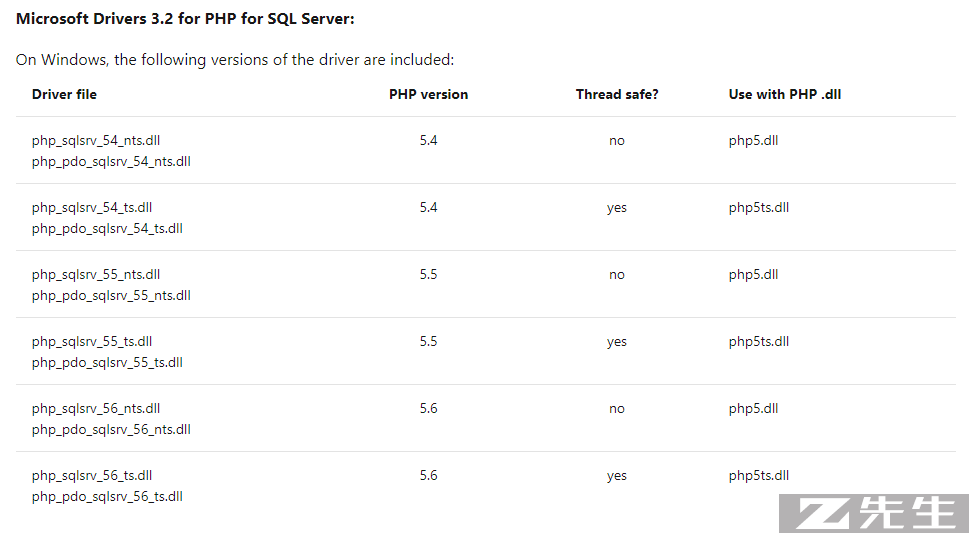Click php5ts.dll in the php_sqlsrv_56_ts.dll row

pyautogui.click(x=759, y=476)
